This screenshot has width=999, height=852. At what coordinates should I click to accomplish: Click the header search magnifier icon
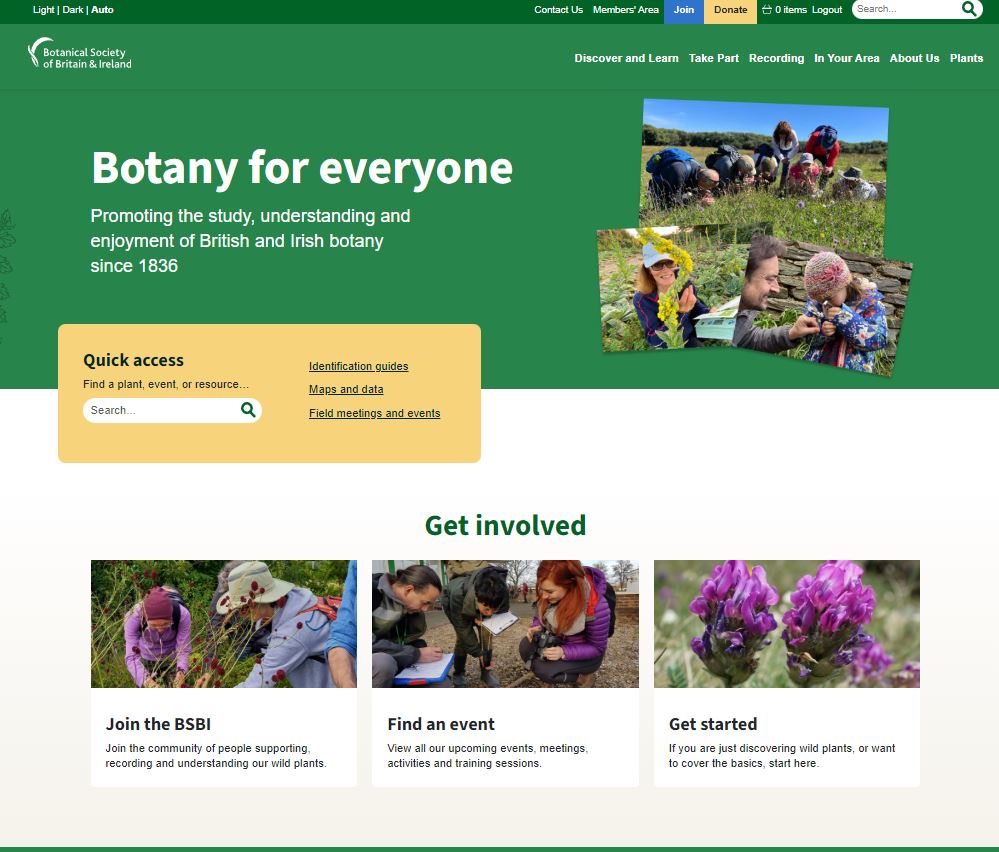pyautogui.click(x=969, y=9)
